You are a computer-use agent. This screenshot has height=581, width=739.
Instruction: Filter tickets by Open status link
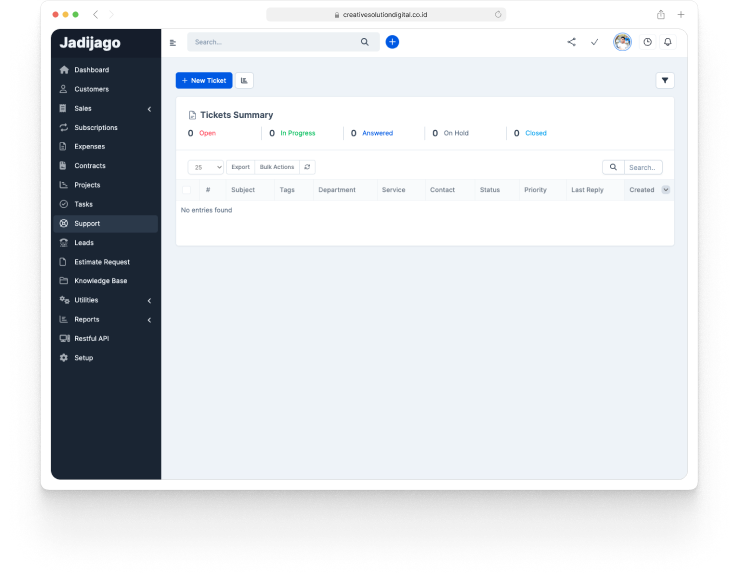click(207, 133)
